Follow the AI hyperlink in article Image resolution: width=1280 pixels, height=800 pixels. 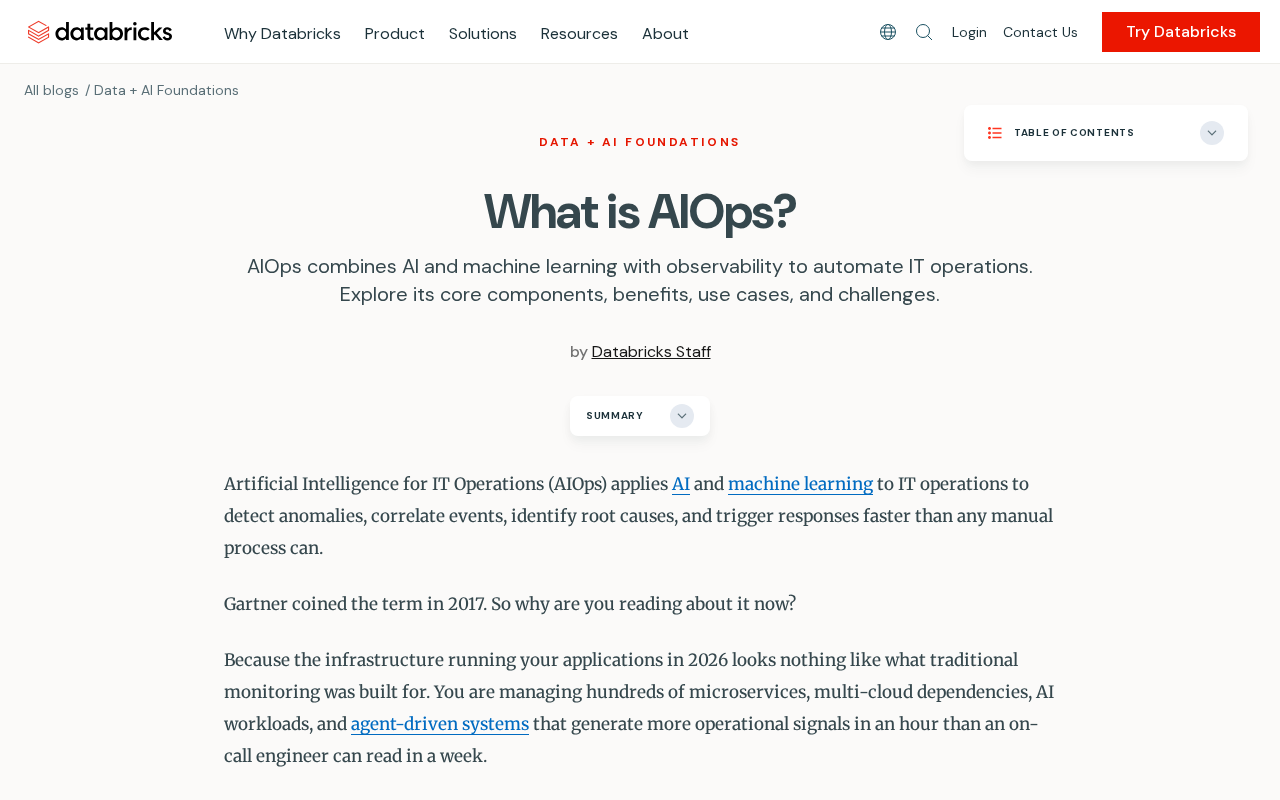pos(681,484)
